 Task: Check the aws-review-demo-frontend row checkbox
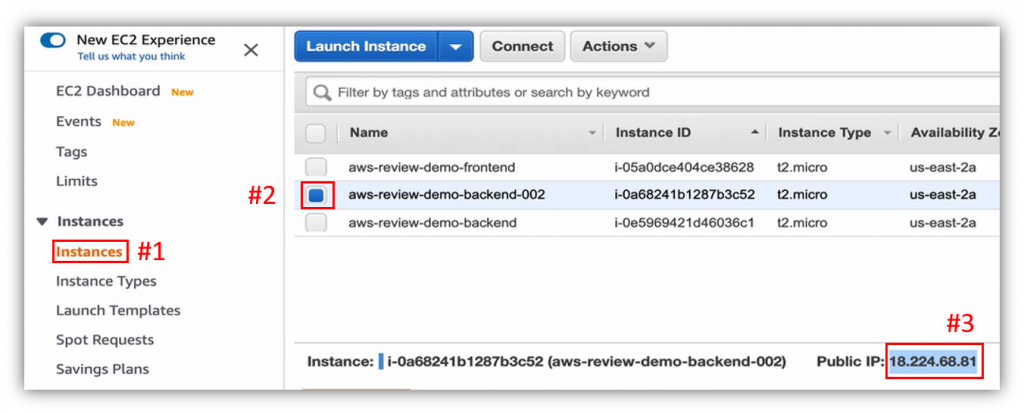316,167
